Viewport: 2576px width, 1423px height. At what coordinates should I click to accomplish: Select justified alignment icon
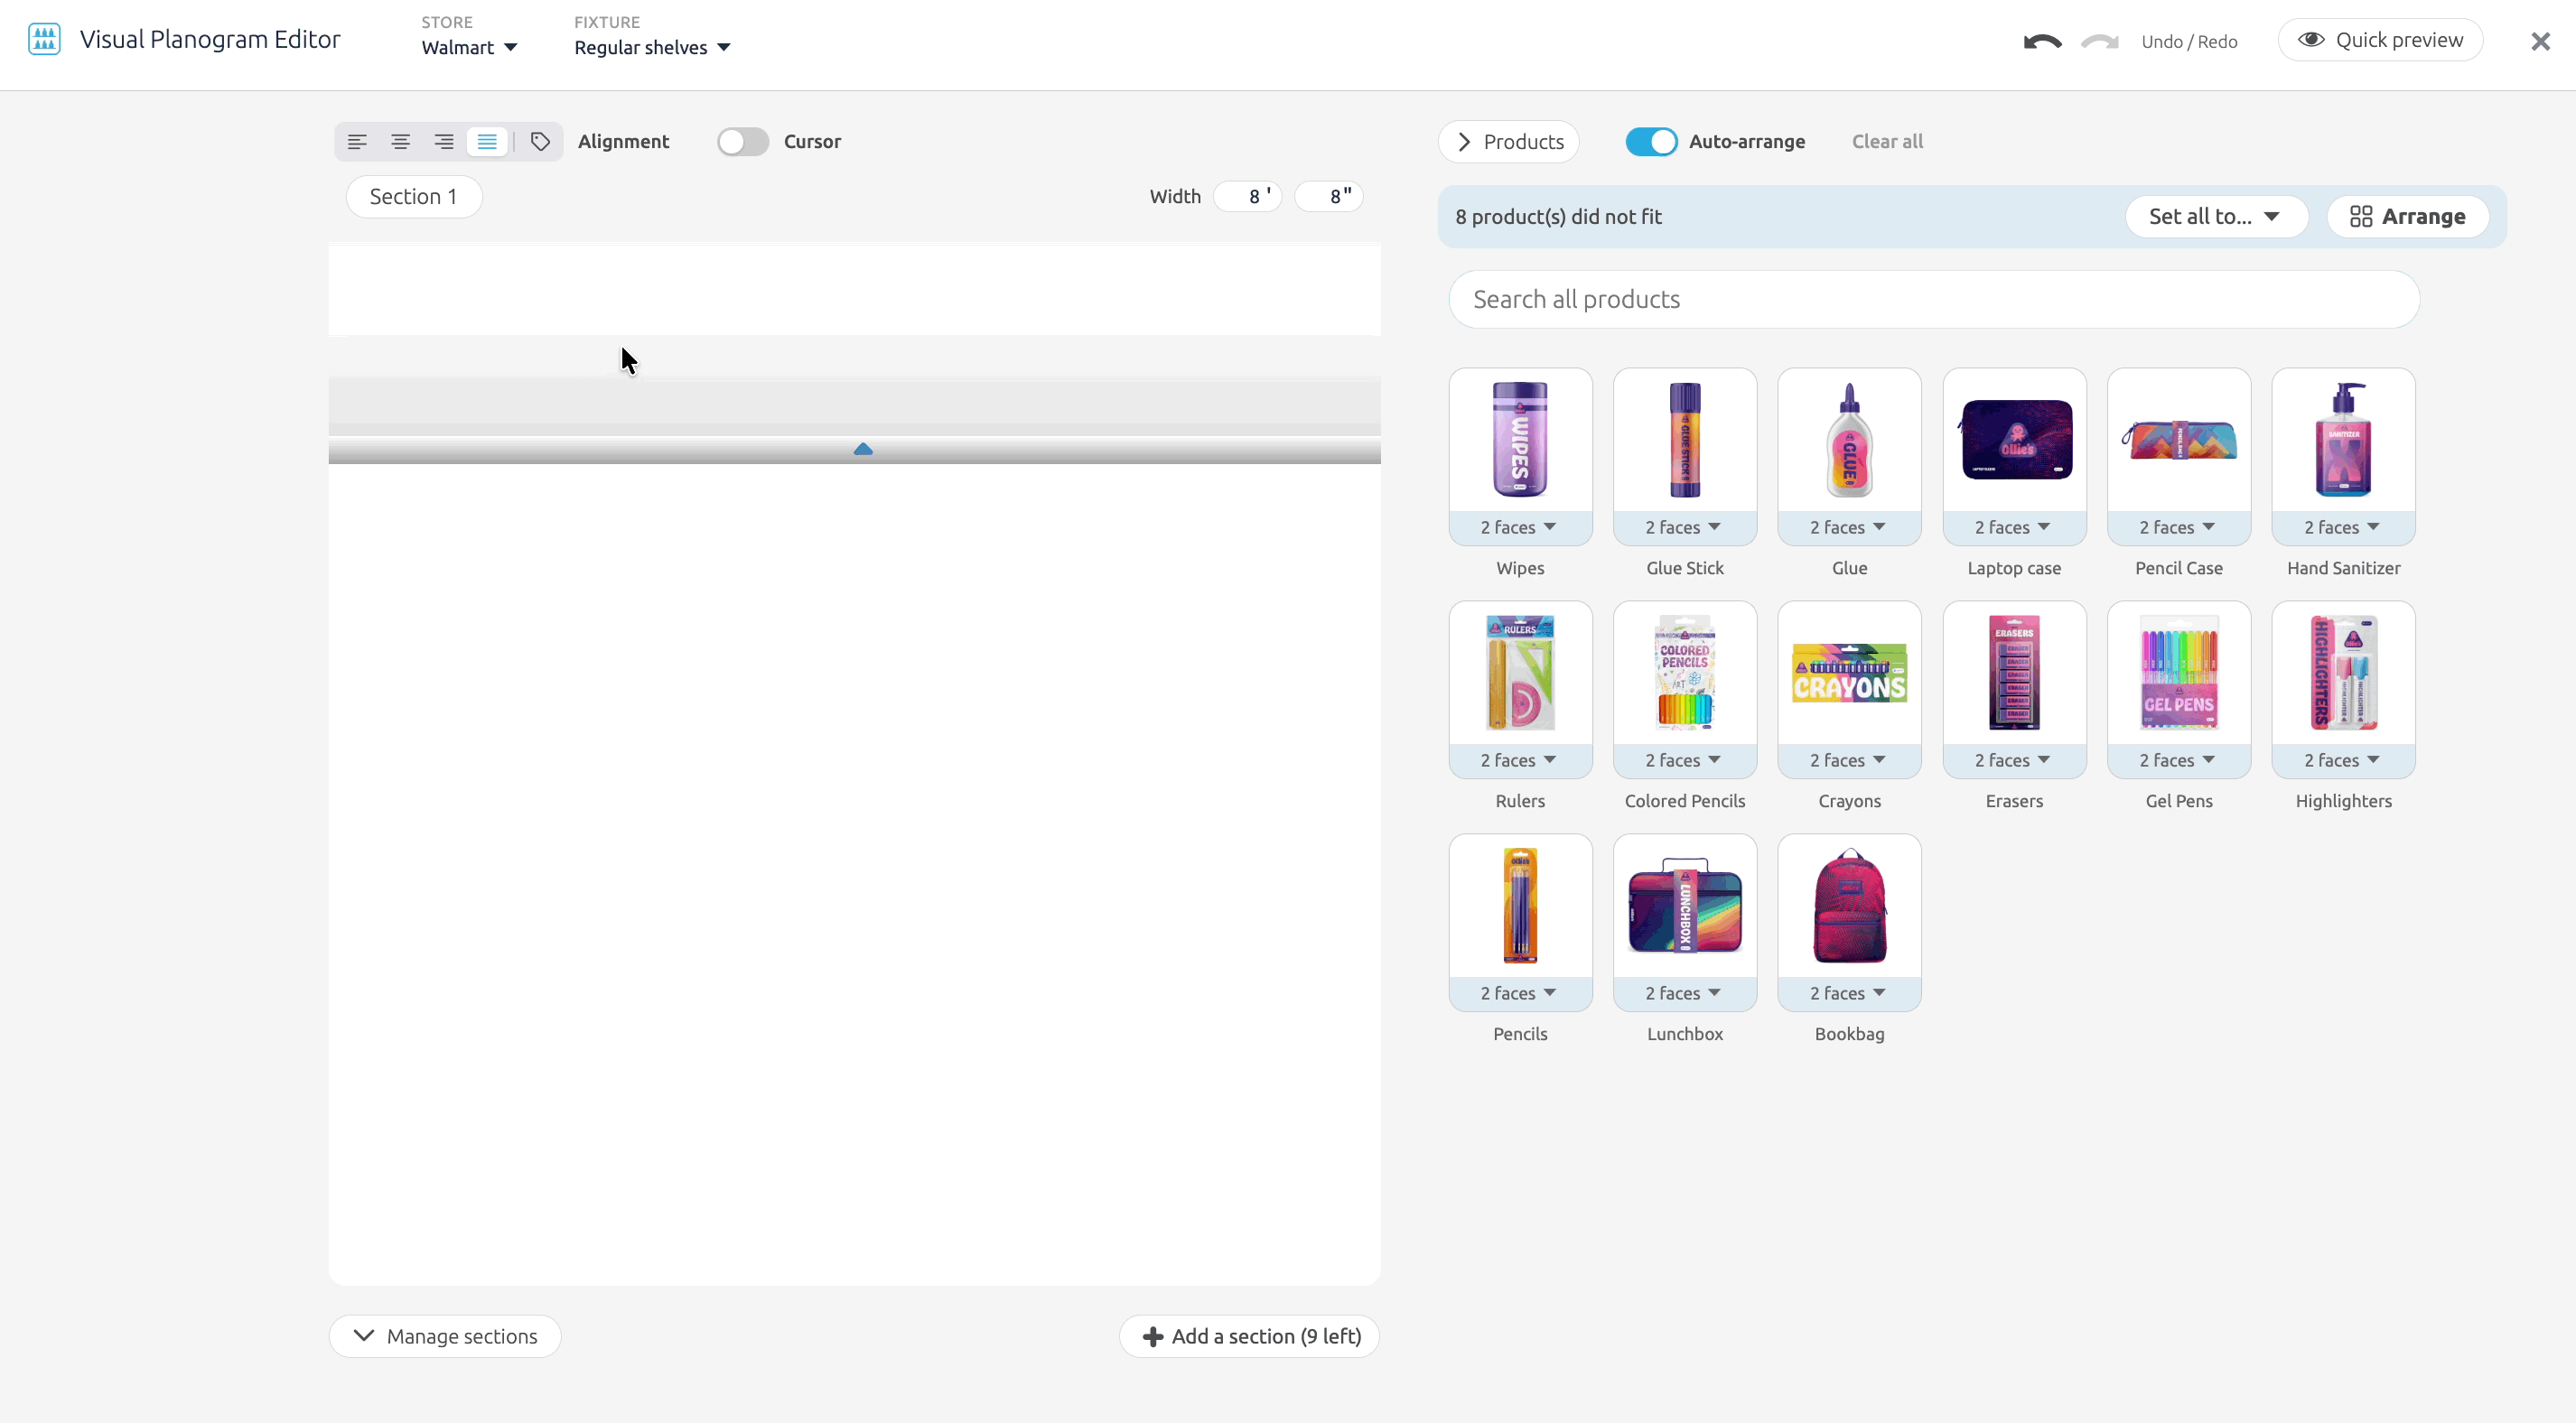(x=487, y=142)
